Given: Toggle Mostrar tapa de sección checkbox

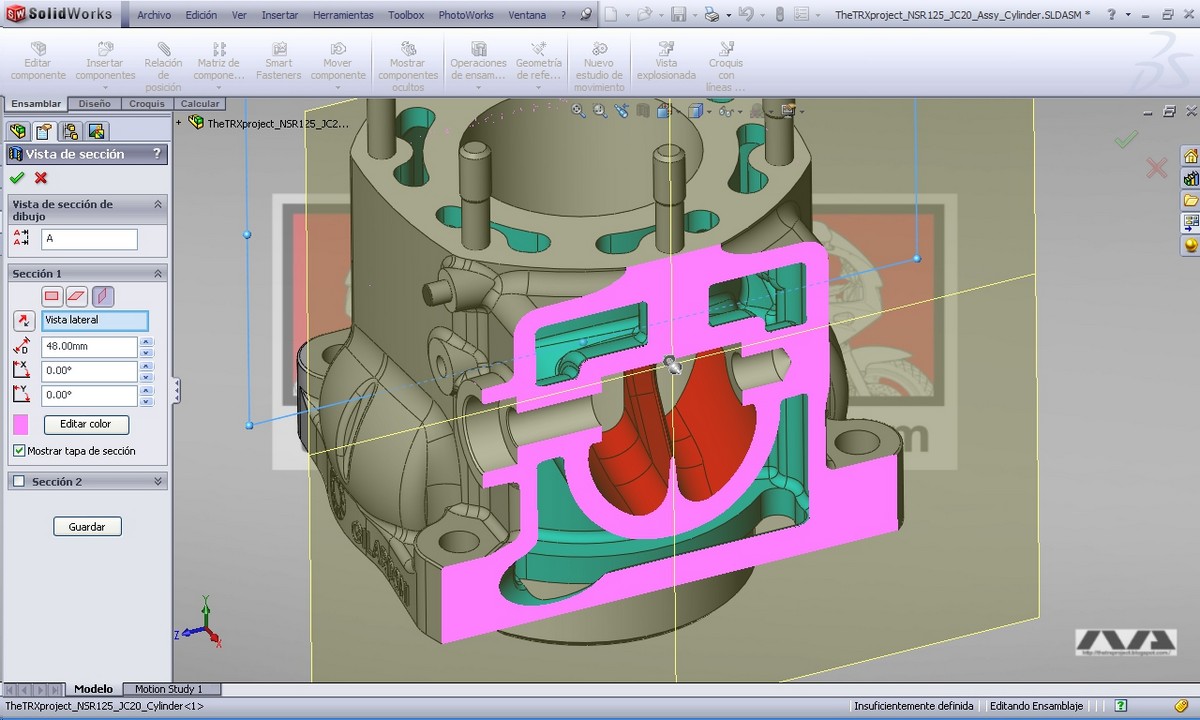Looking at the screenshot, I should tap(19, 451).
